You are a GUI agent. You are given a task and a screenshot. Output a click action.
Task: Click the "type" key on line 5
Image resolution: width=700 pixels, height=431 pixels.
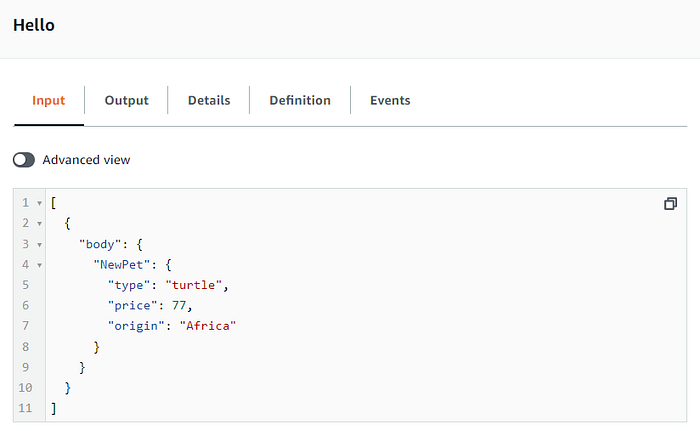[129, 285]
